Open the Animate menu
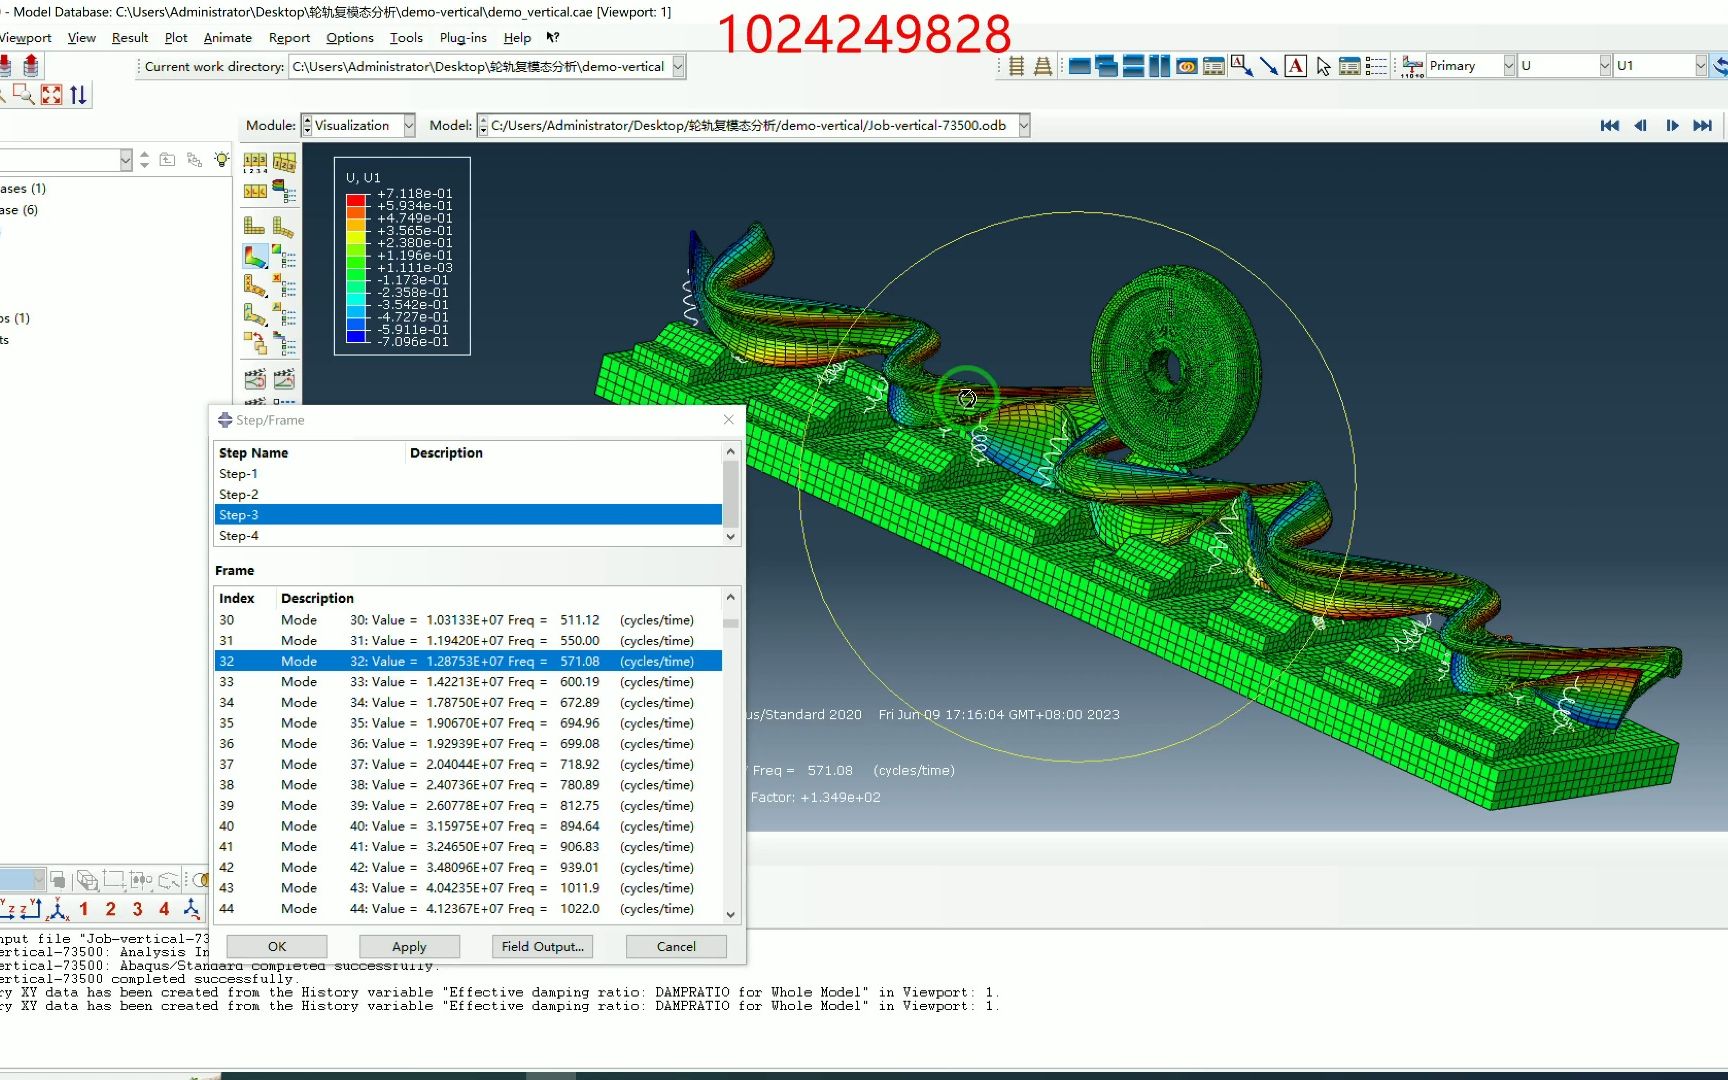 click(227, 38)
